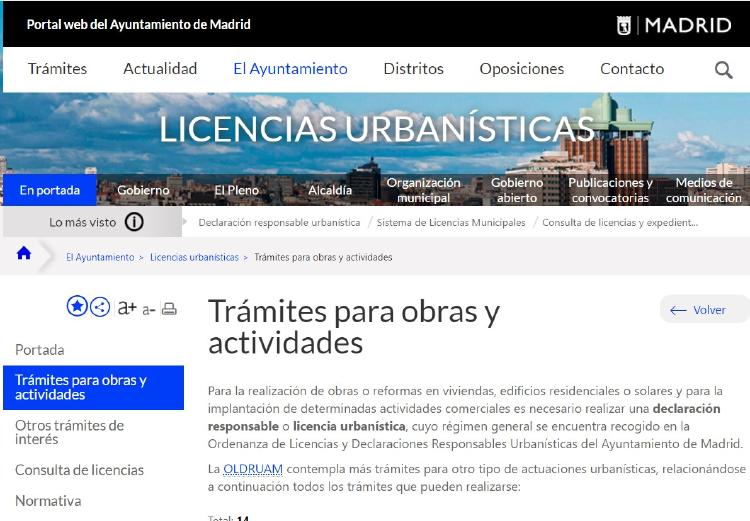Select El Ayuntamiento menu item
Viewport: 750px width, 521px height.
290,69
